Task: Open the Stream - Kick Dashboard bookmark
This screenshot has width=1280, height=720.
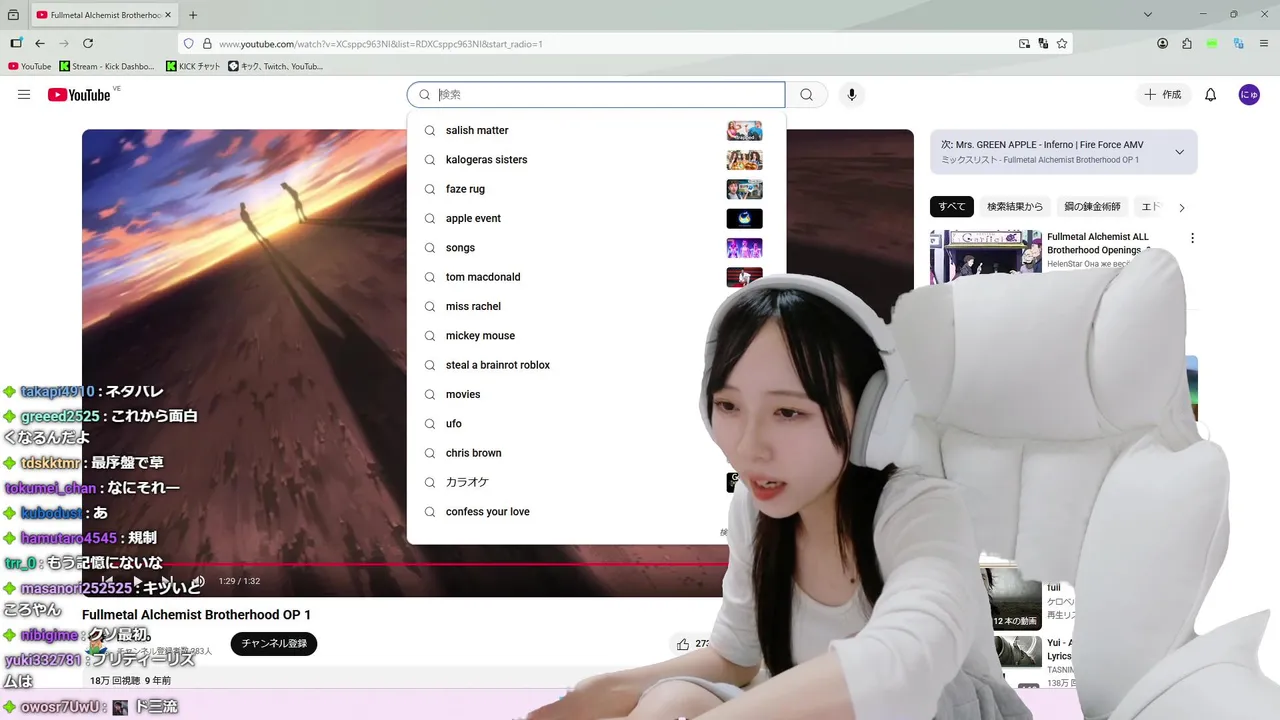Action: click(x=107, y=66)
